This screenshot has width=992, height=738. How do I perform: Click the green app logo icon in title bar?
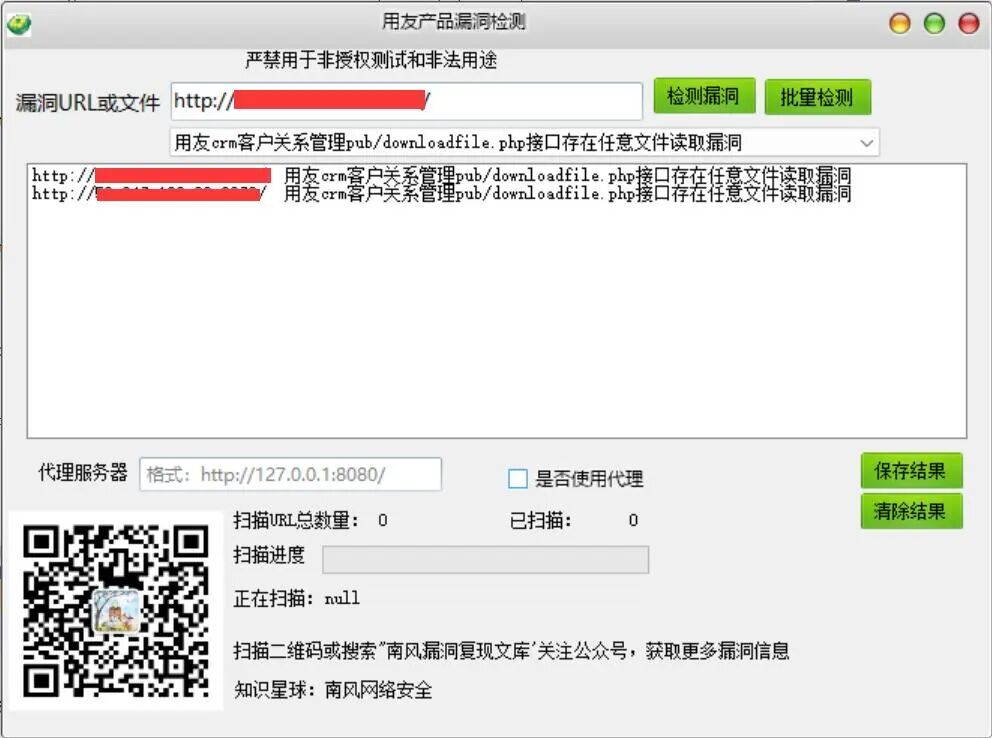[19, 25]
